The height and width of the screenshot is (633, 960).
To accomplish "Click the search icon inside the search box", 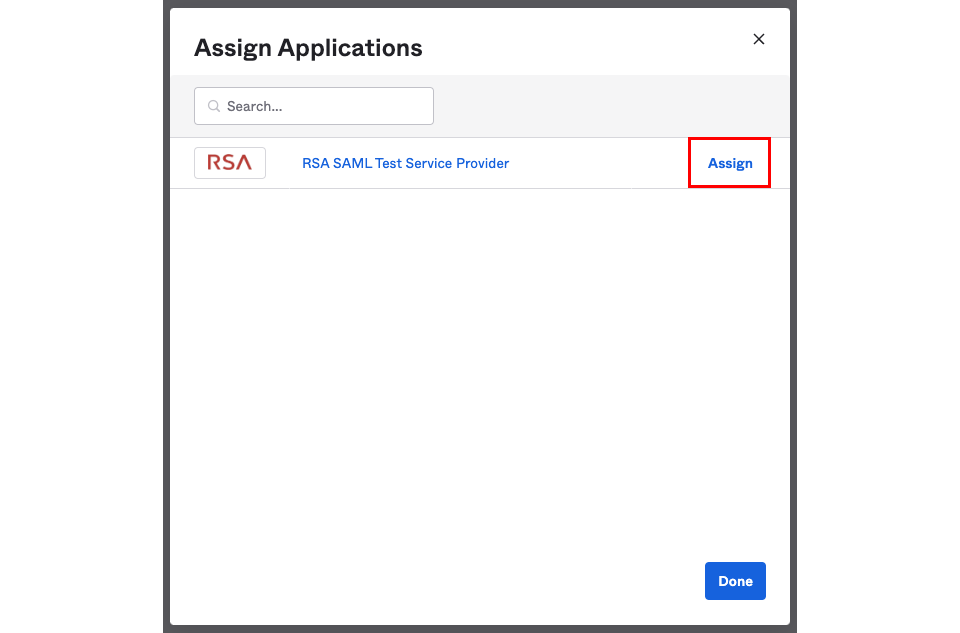I will tap(213, 106).
